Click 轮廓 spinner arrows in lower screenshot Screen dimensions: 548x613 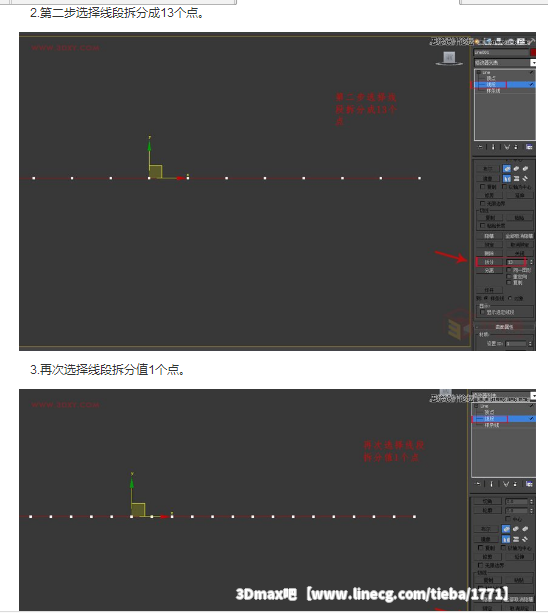(531, 511)
